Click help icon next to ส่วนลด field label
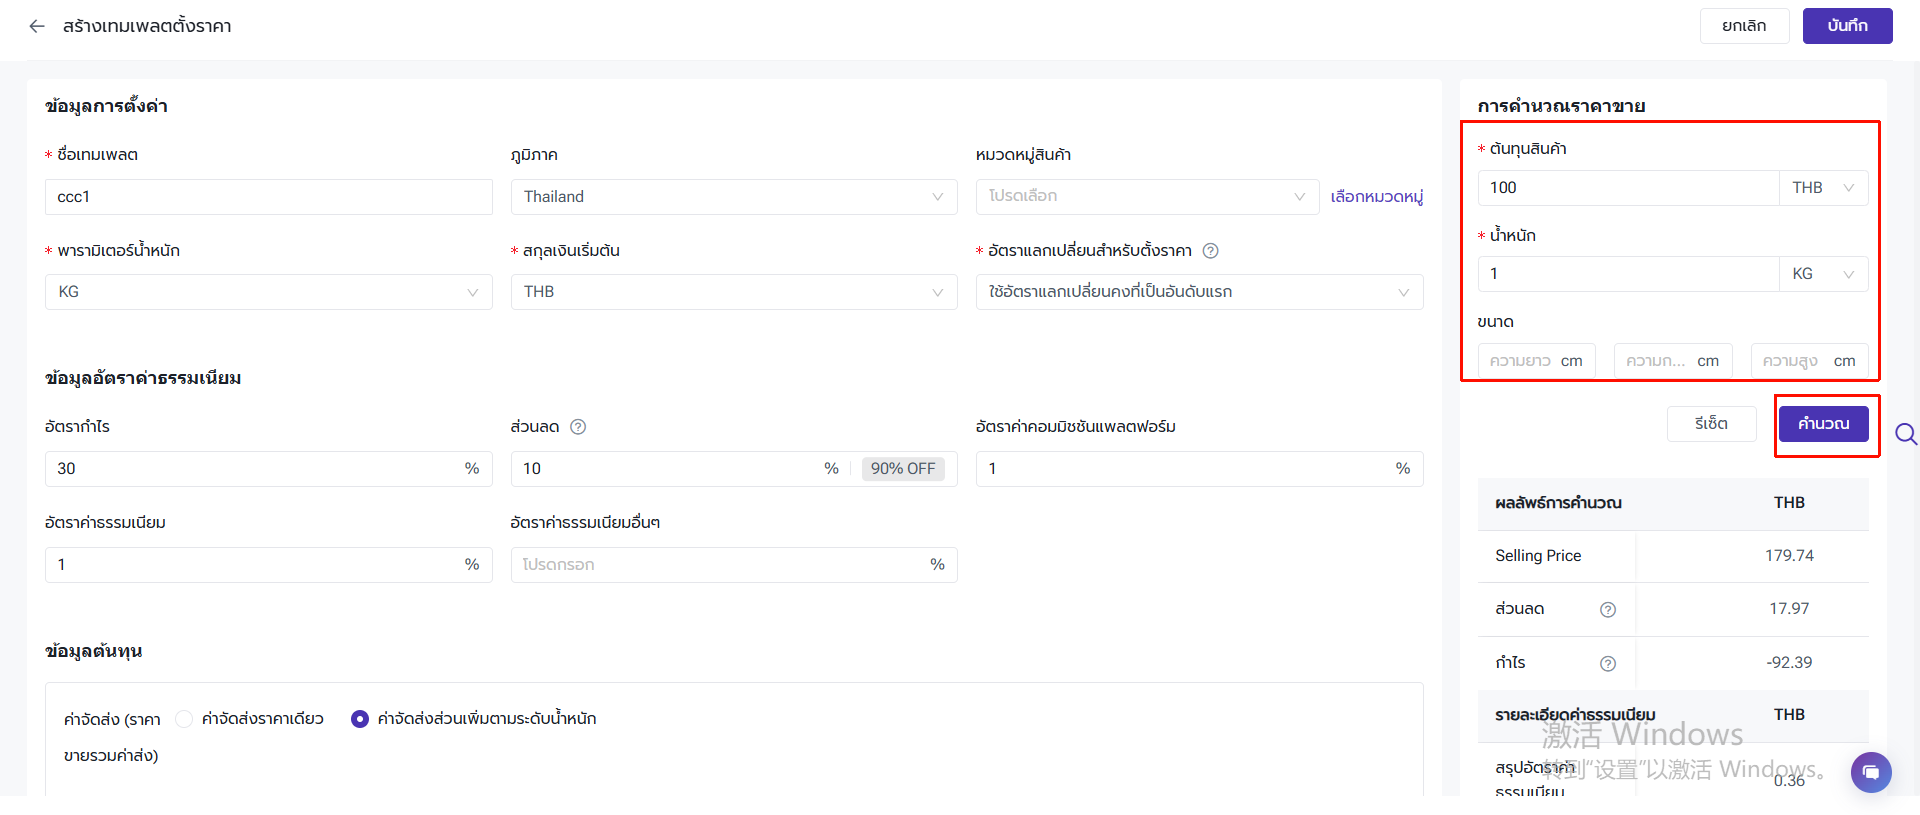This screenshot has width=1920, height=815. (578, 427)
